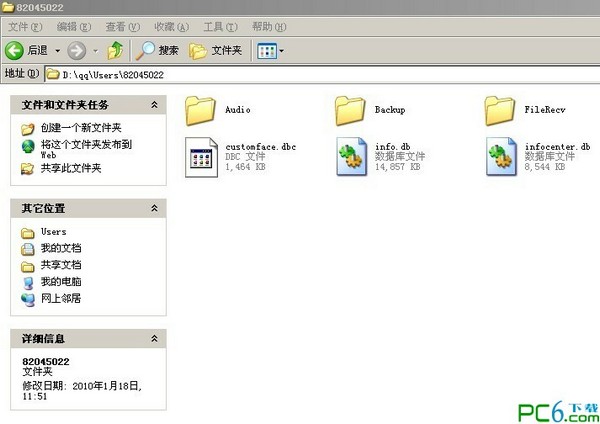Toggle the Folders (文件夹) pane button
This screenshot has width=600, height=424.
(x=215, y=51)
